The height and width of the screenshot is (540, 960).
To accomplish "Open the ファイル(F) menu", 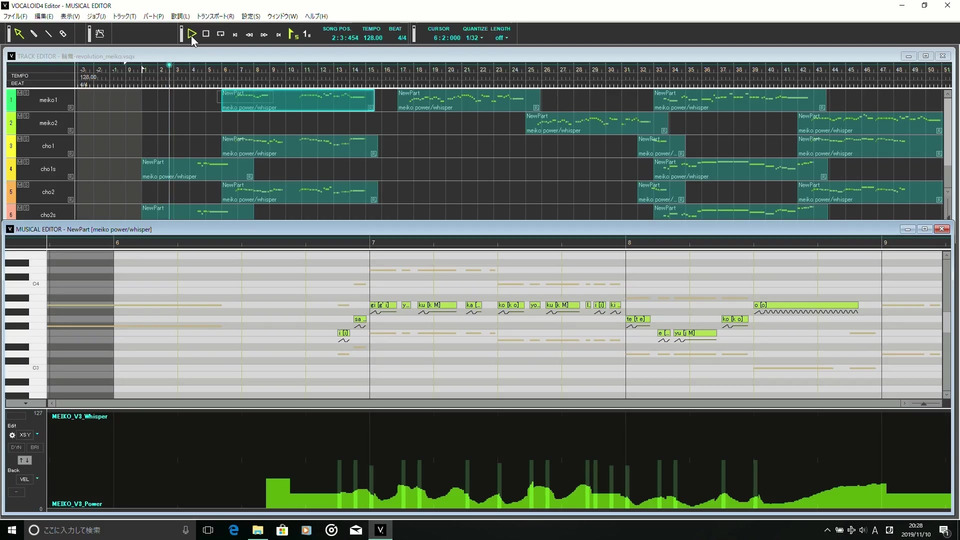I will pyautogui.click(x=15, y=17).
